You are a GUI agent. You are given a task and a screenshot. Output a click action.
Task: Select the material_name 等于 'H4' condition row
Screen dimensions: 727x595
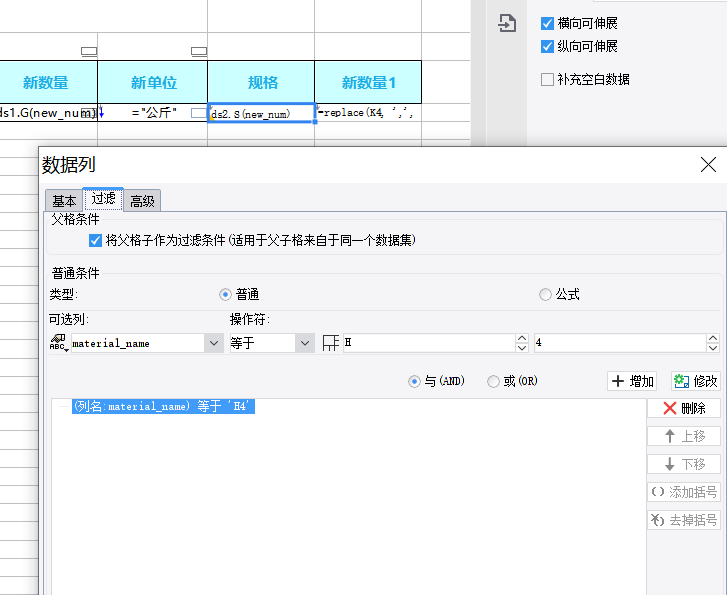(x=163, y=406)
